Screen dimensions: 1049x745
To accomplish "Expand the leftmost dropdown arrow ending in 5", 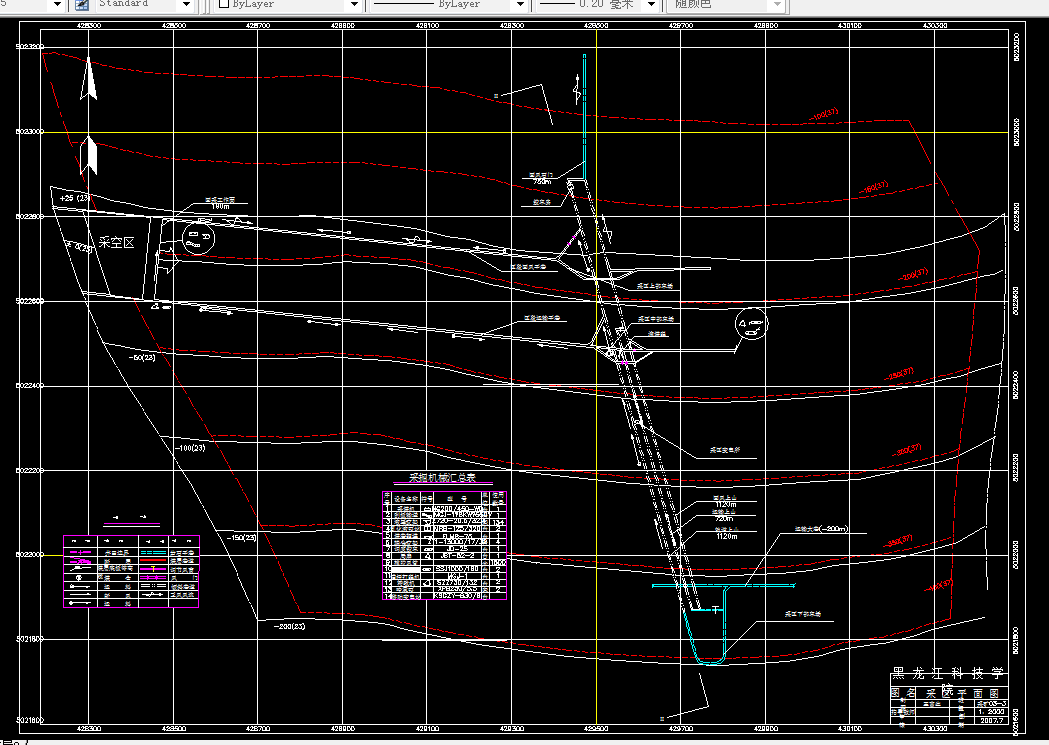I will (x=58, y=5).
